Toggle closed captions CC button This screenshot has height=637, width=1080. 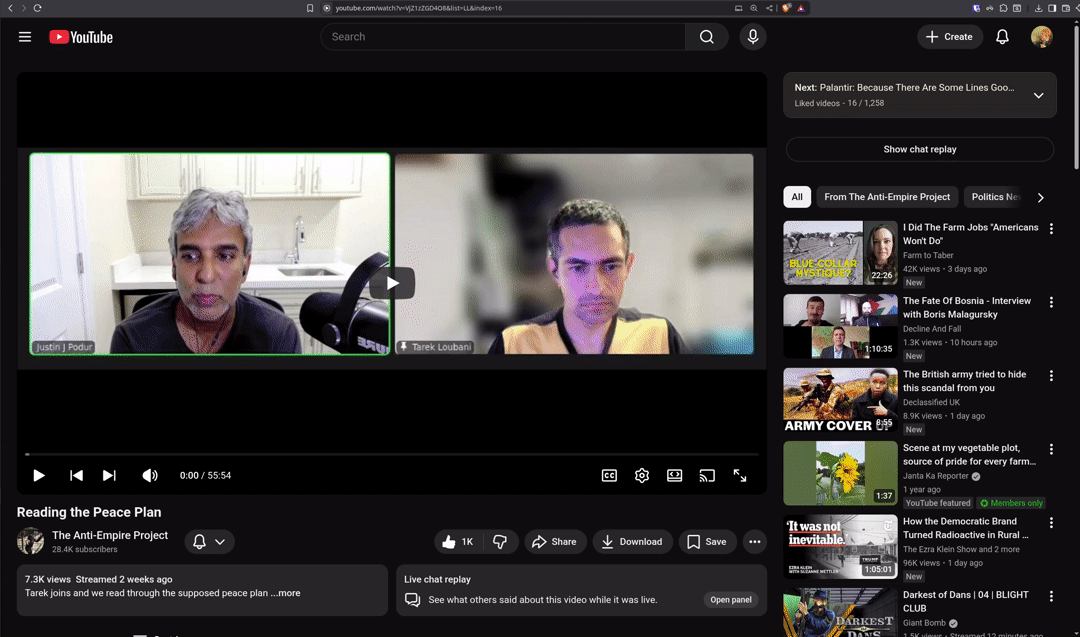tap(609, 476)
